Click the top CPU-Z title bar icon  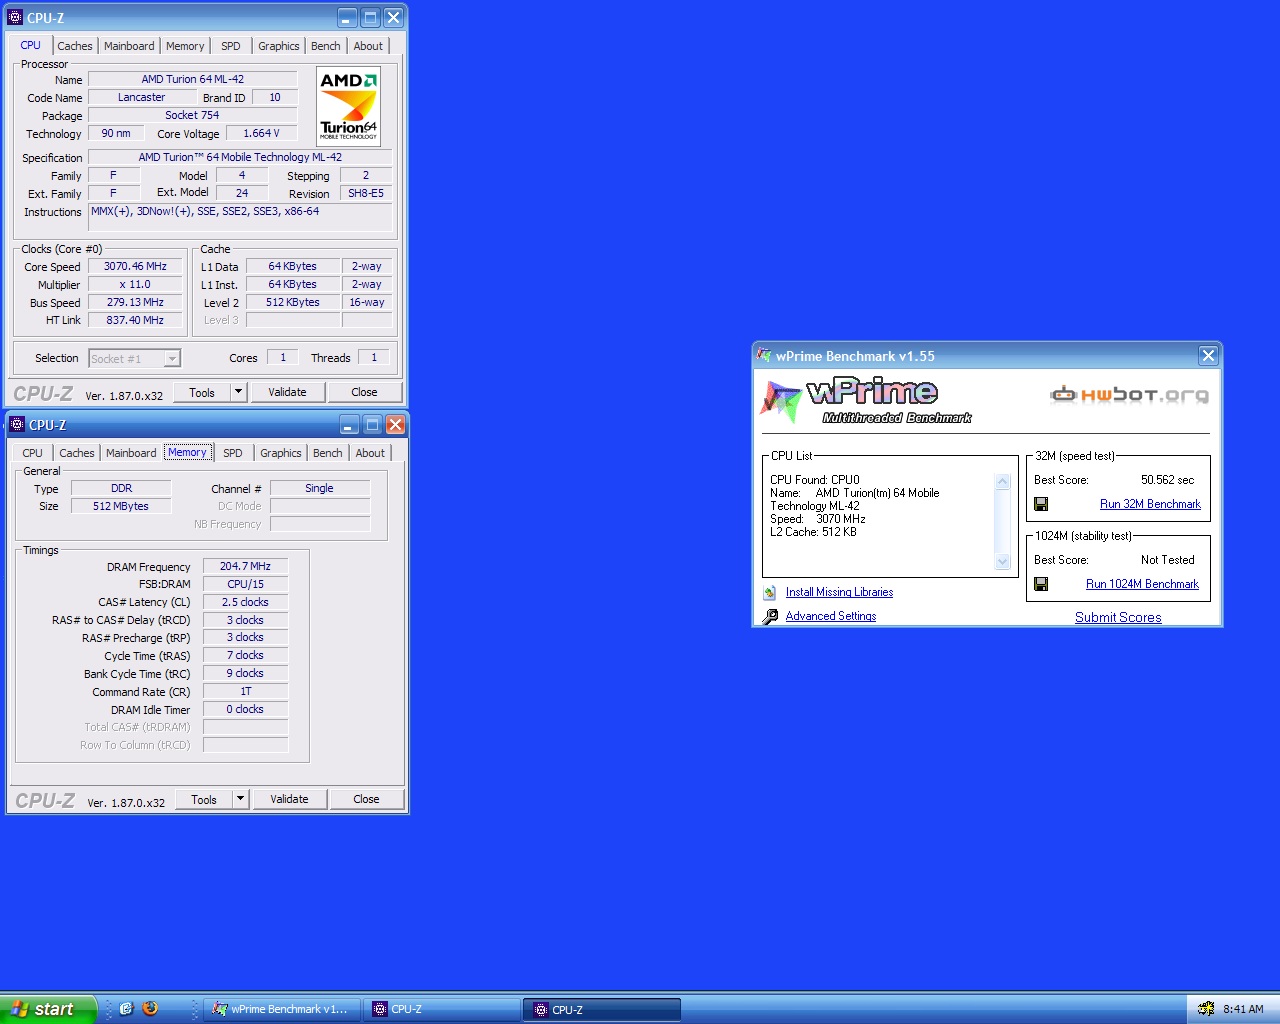[15, 18]
